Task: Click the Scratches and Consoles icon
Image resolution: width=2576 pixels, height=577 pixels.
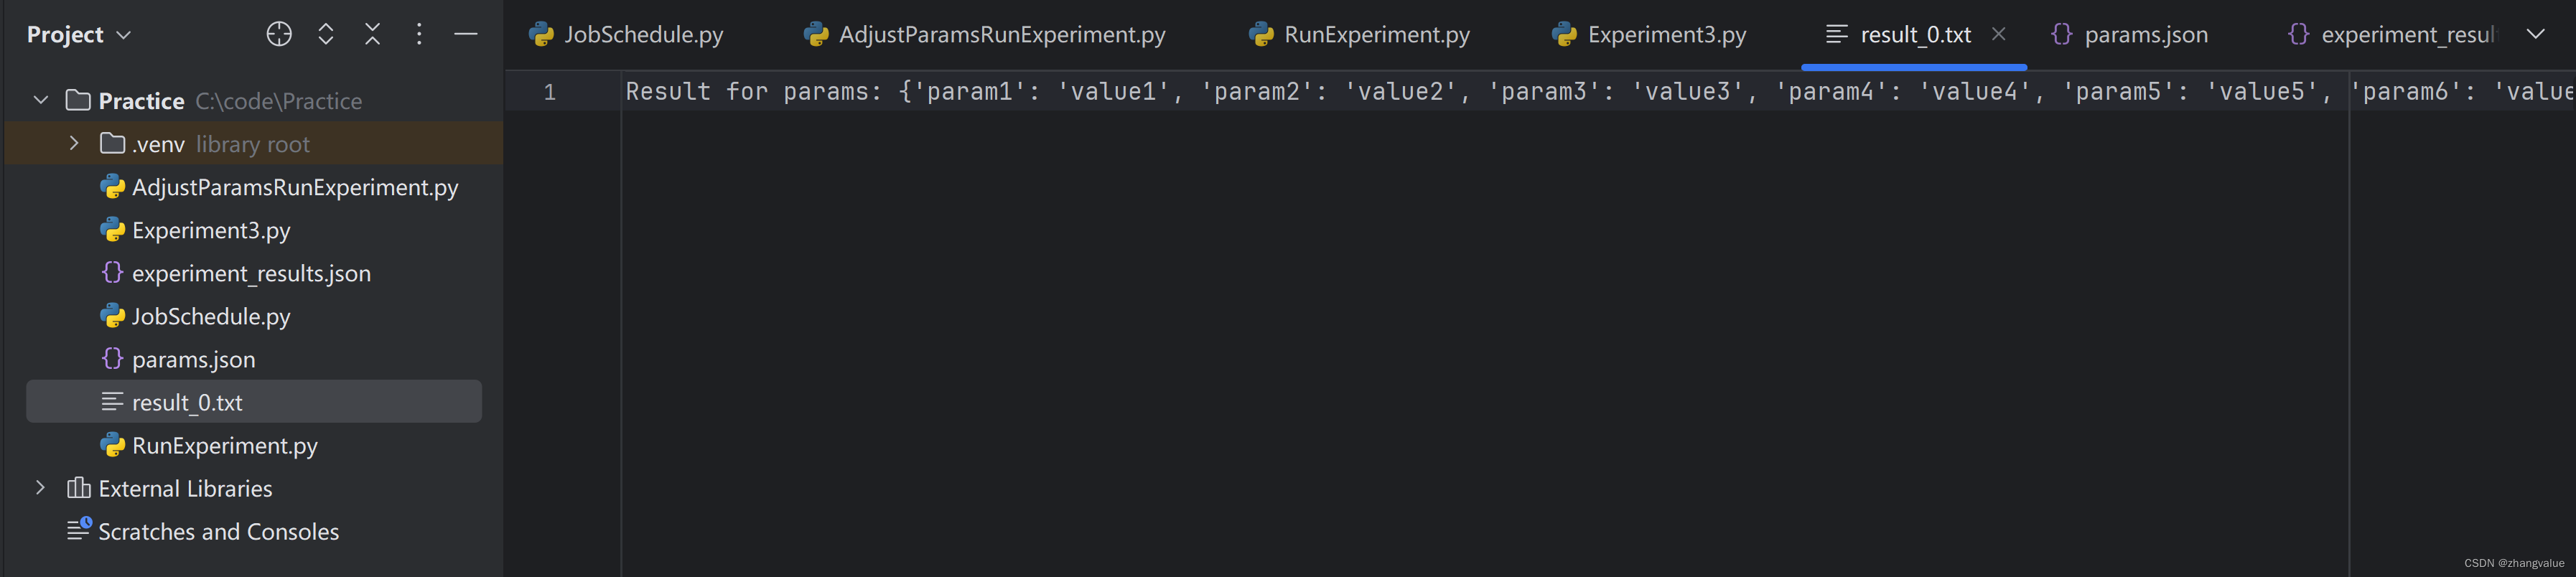Action: point(79,528)
